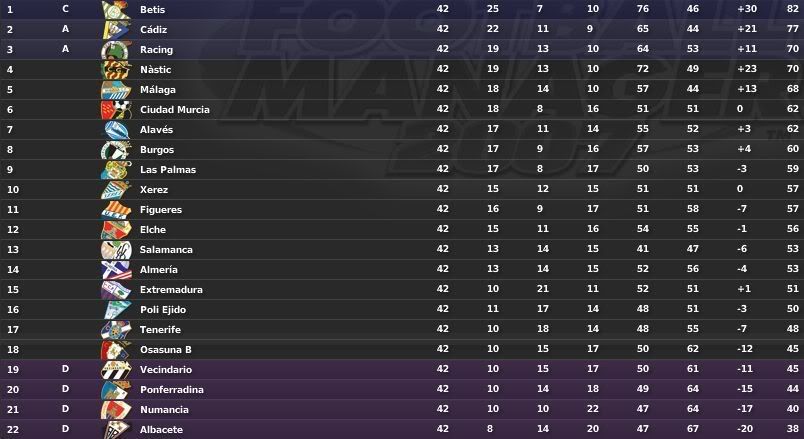Click the Ciudad Murcia badge icon

[116, 110]
